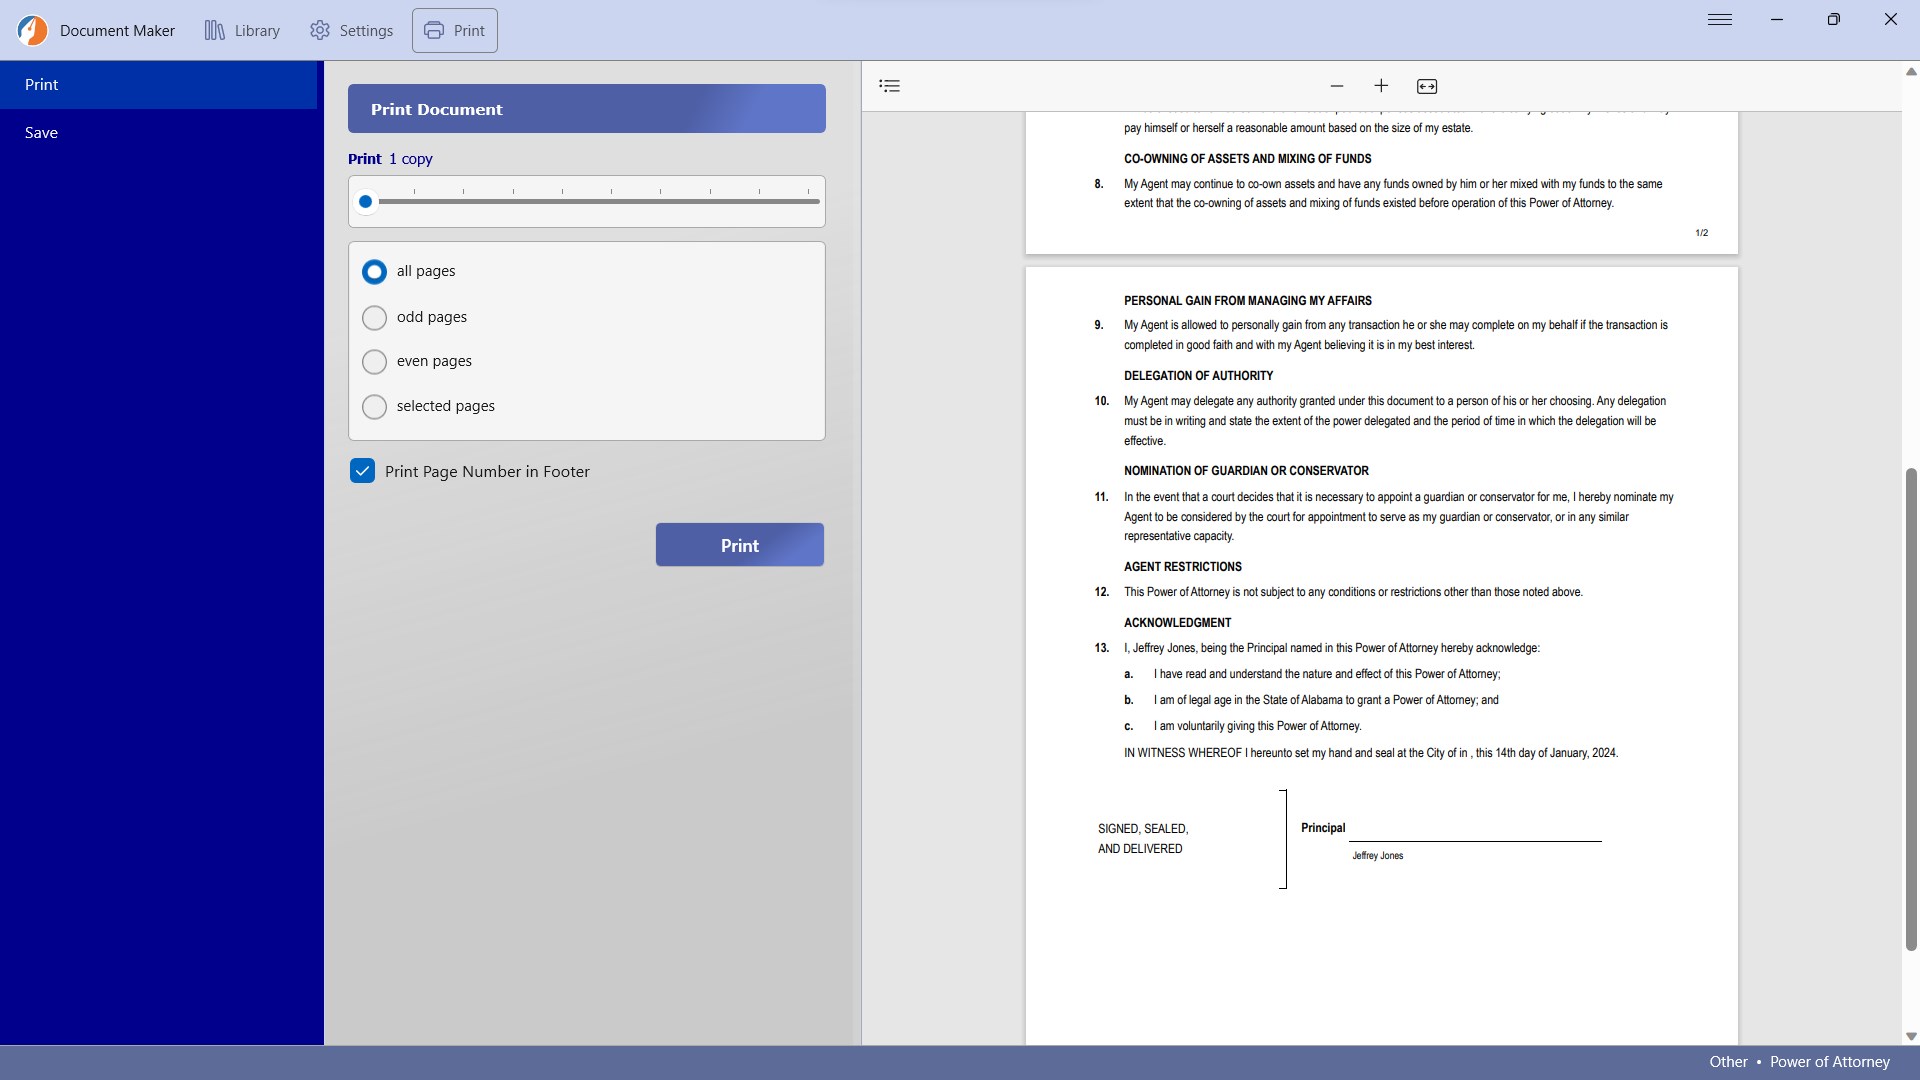This screenshot has height=1080, width=1920.
Task: Click the Document Maker logo
Action: coord(32,30)
